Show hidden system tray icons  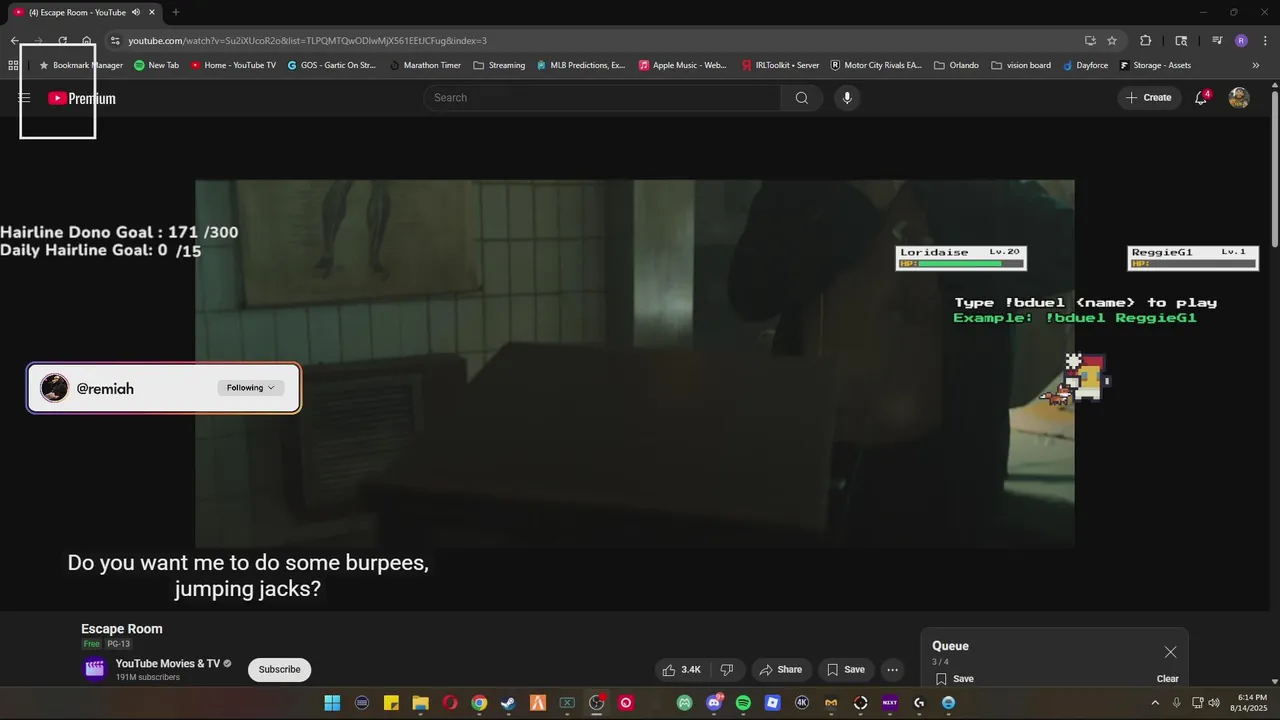coord(1155,703)
